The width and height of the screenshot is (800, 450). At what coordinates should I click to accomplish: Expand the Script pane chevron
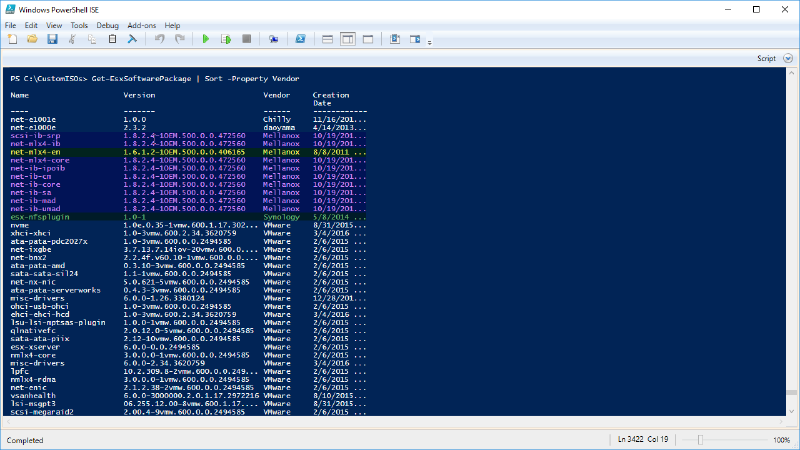tap(788, 58)
